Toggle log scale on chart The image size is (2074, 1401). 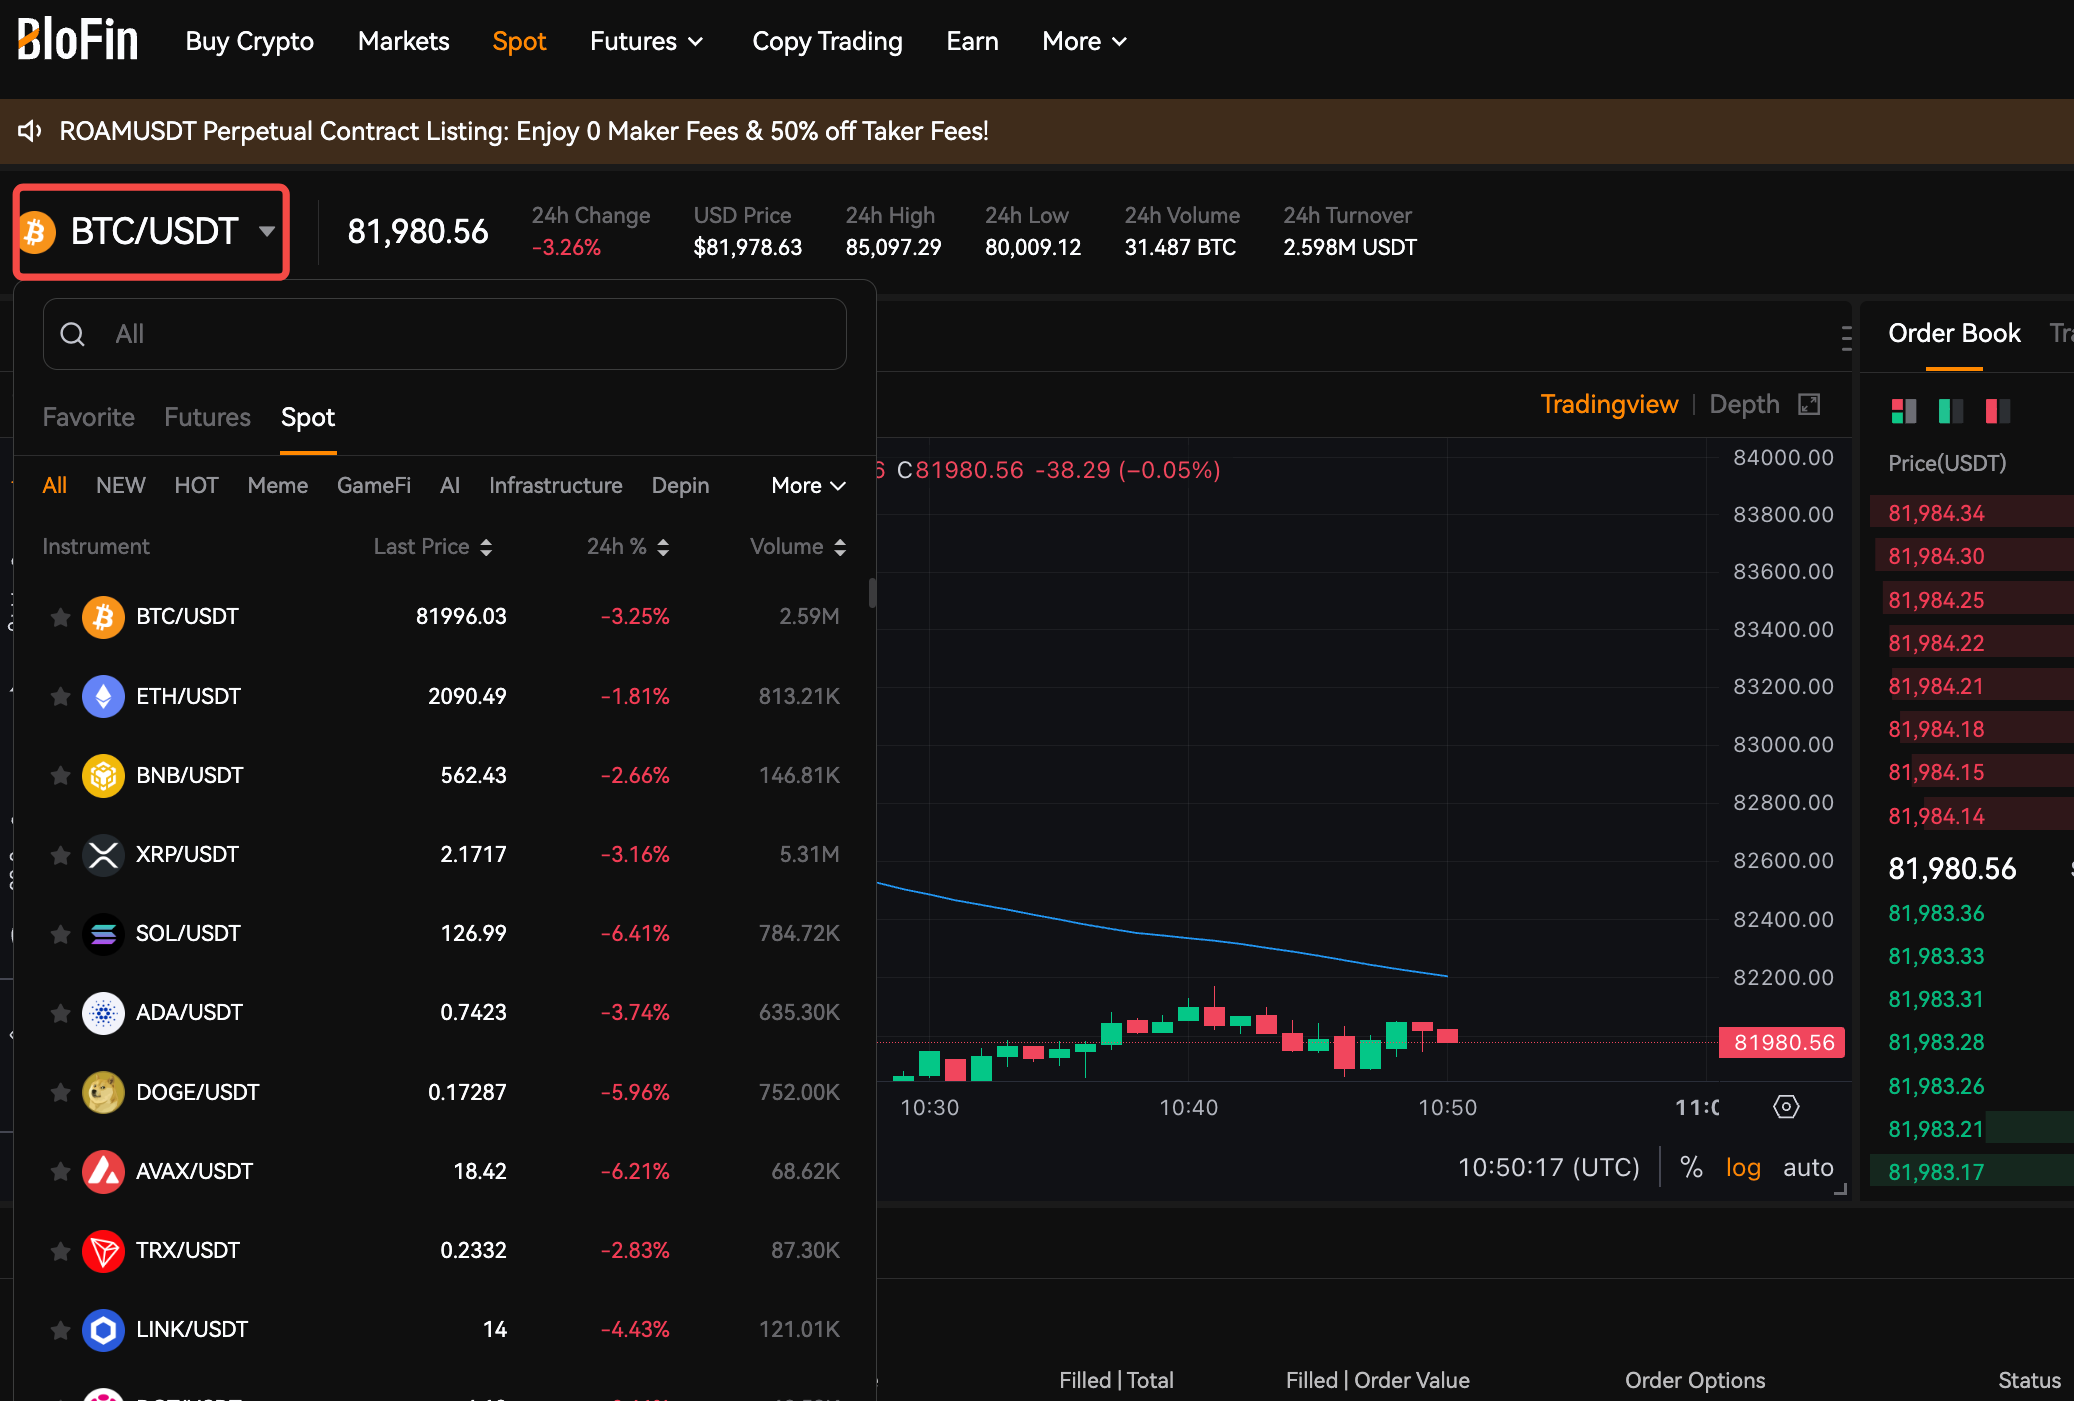pyautogui.click(x=1743, y=1167)
